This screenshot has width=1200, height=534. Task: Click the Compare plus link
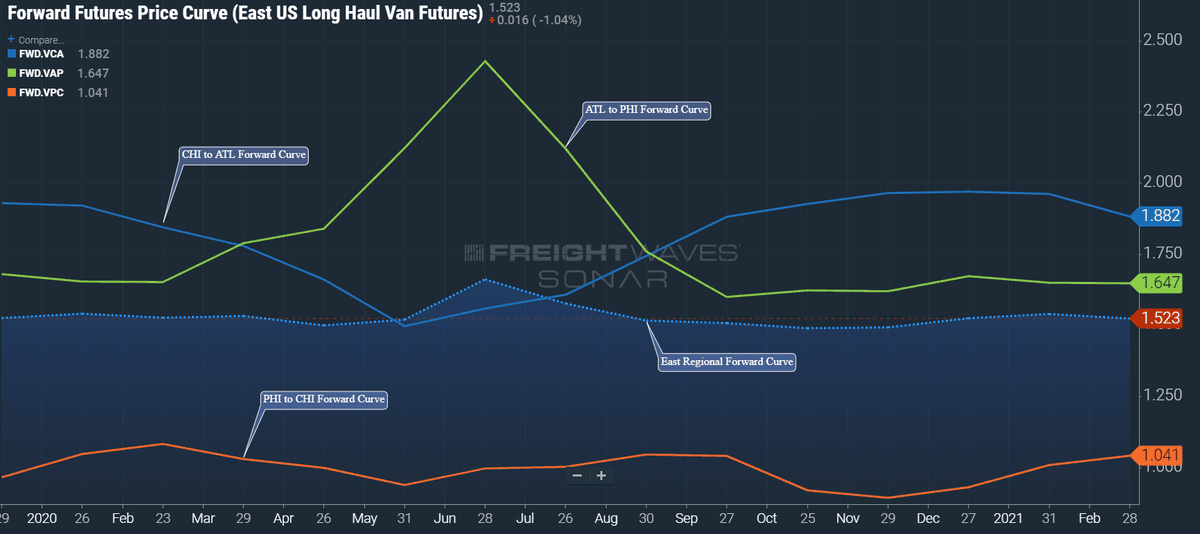pos(35,40)
